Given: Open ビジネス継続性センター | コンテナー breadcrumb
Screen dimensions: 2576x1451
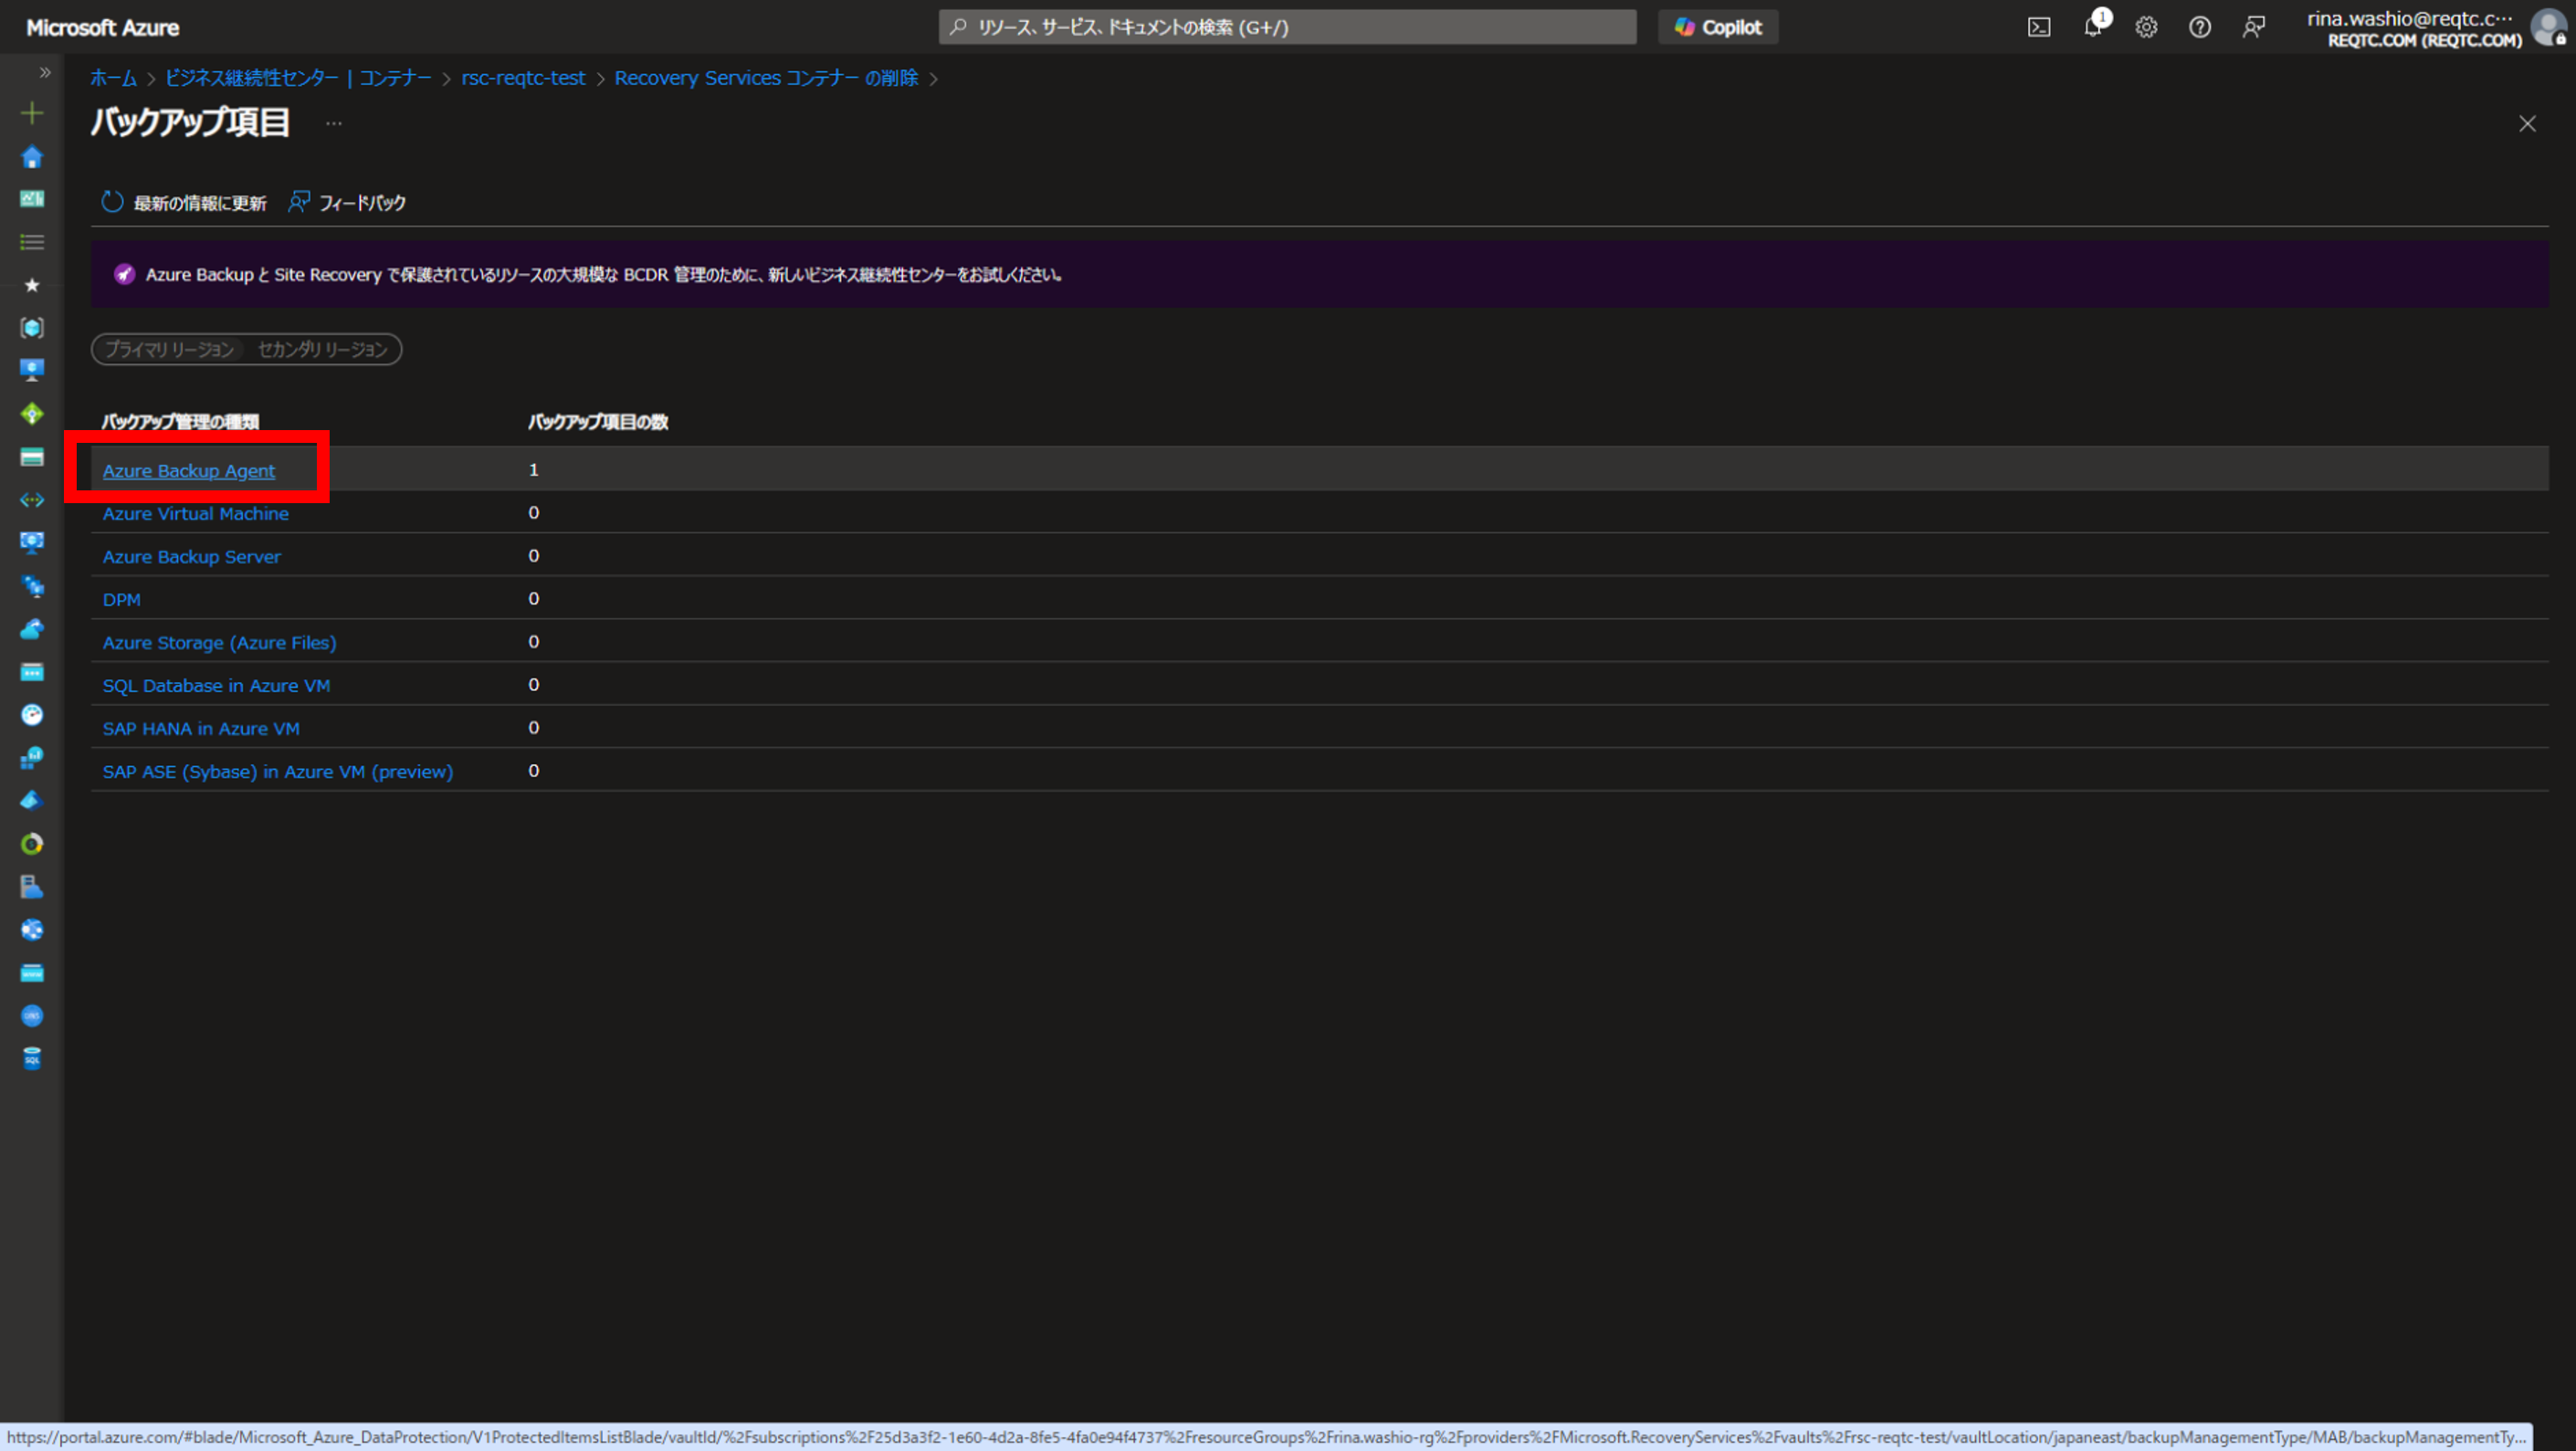Looking at the screenshot, I should [x=298, y=78].
